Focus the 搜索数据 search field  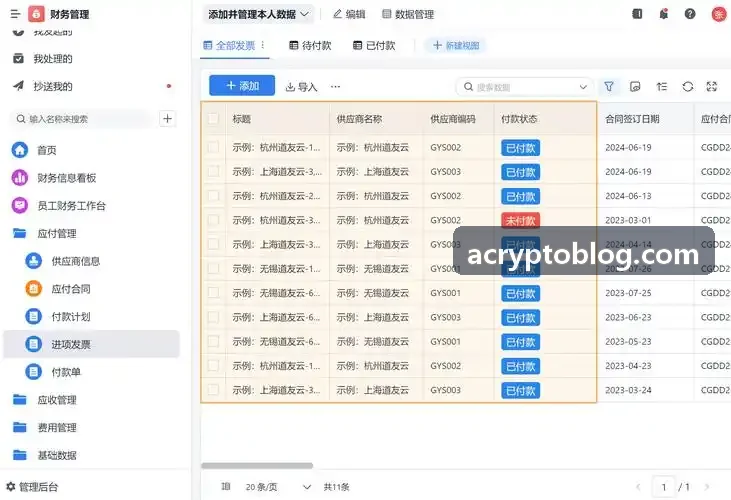point(524,87)
